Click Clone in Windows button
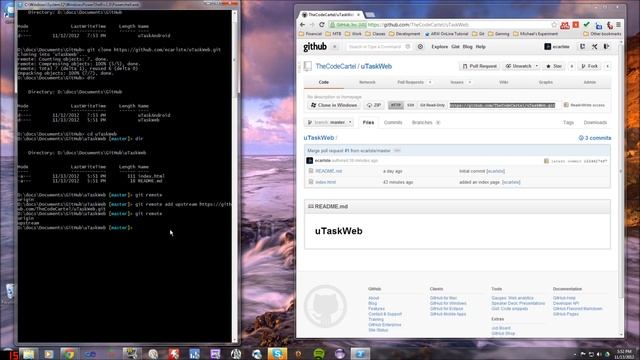 click(334, 105)
